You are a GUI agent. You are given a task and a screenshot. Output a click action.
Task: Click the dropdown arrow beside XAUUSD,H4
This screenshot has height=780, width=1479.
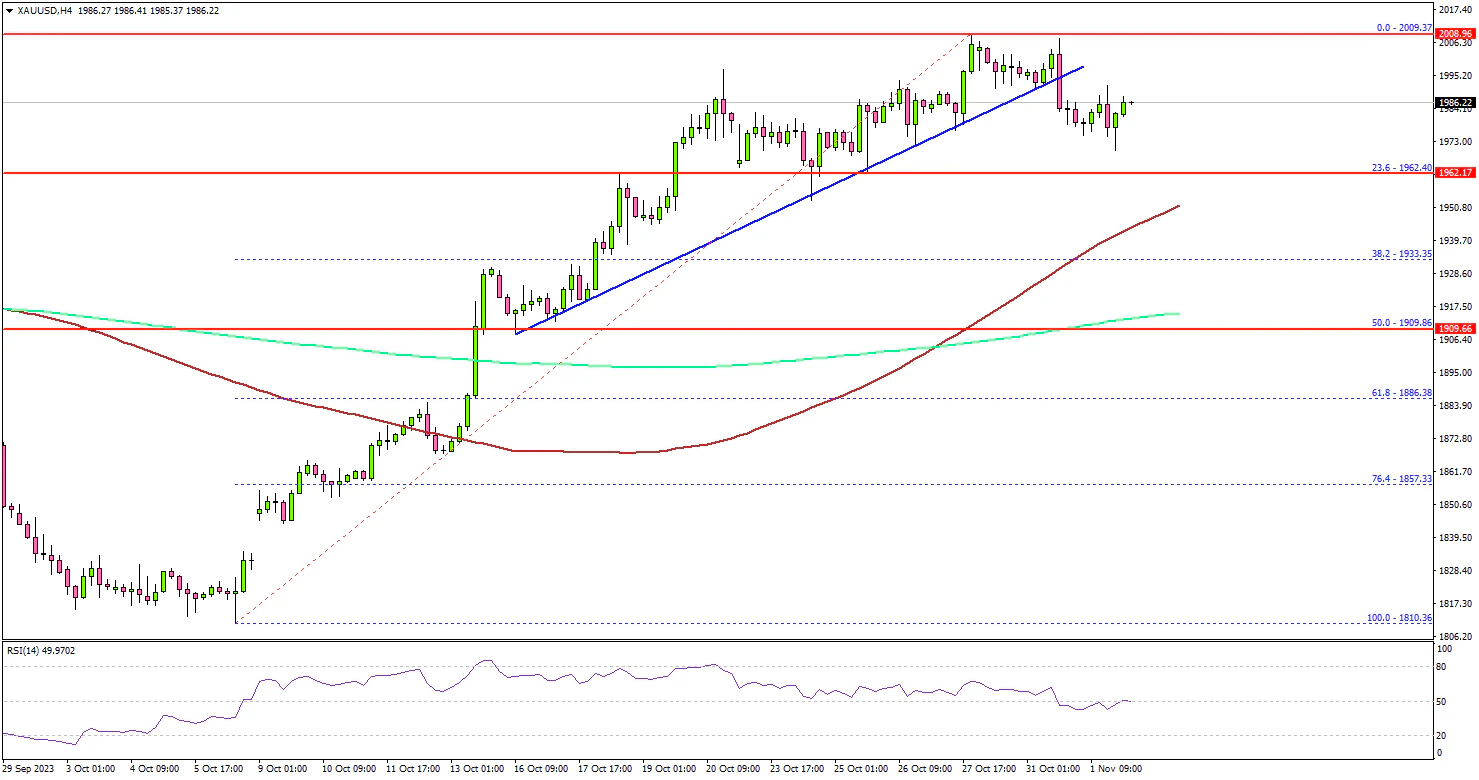point(7,10)
